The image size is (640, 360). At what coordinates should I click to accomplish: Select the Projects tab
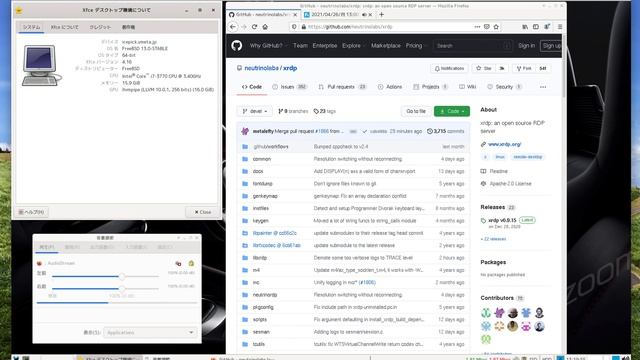click(430, 87)
